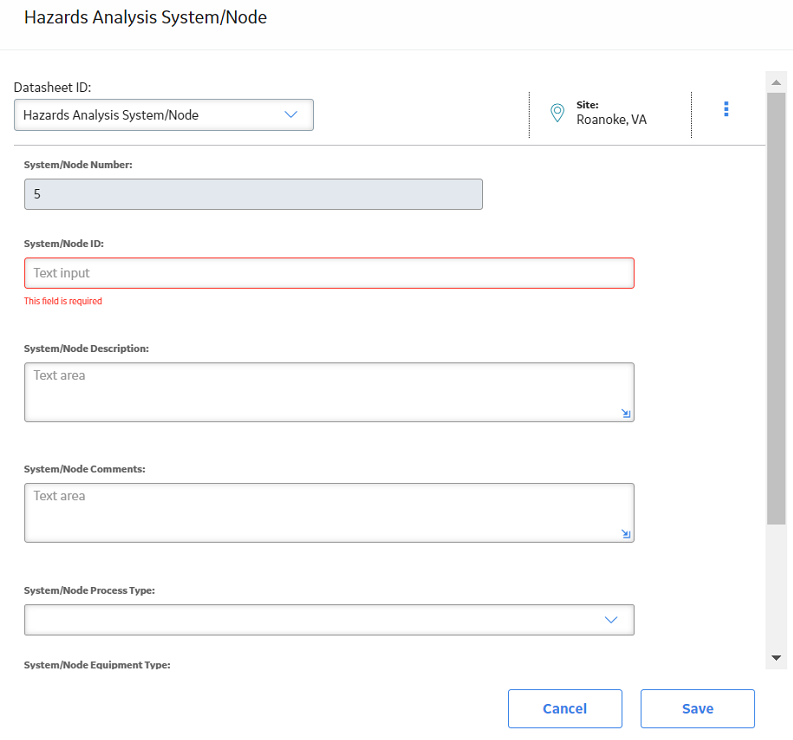Click into the System/Node Comments text area

pos(329,513)
